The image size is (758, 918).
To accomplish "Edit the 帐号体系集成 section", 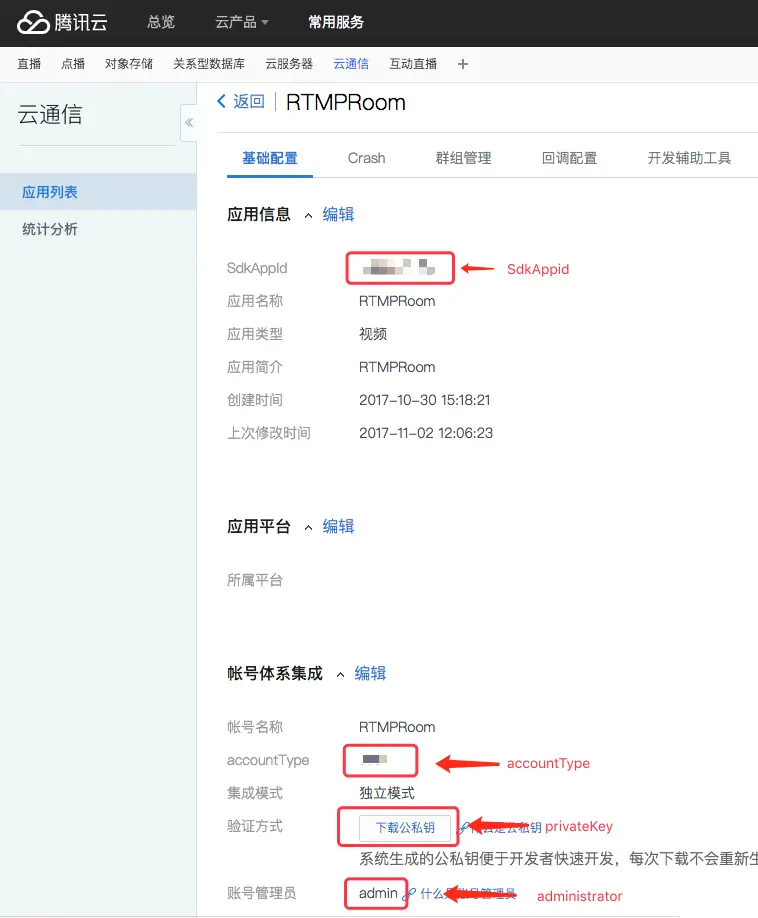I will coord(371,673).
